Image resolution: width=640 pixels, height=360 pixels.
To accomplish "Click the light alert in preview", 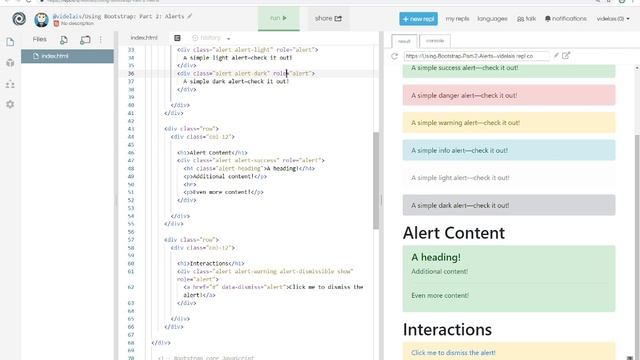I will 509,178.
